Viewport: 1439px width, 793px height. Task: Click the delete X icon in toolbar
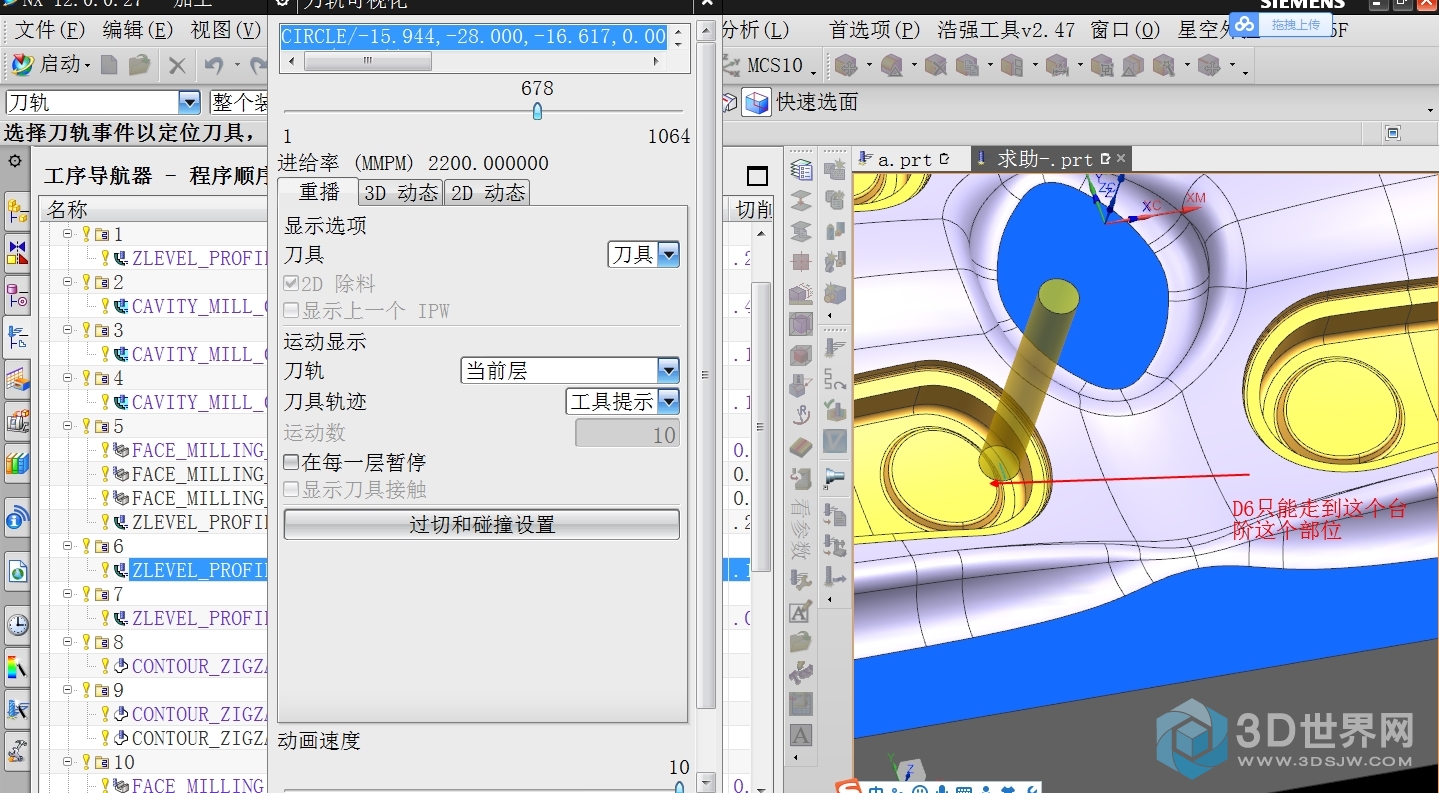pos(177,66)
